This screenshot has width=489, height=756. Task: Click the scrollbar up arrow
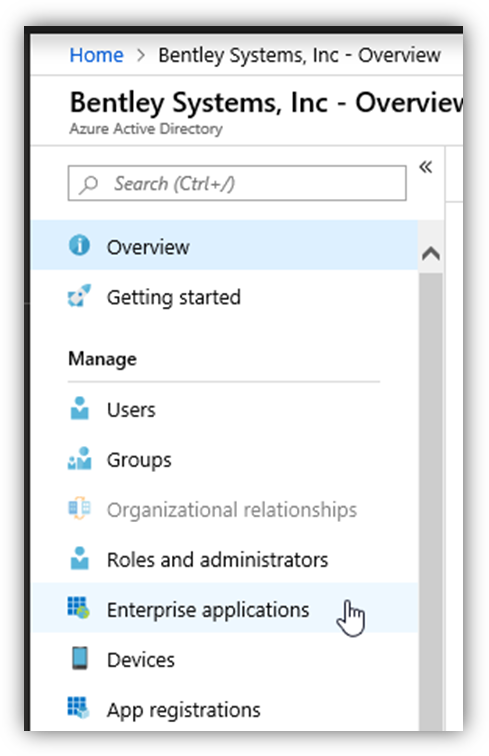click(x=431, y=253)
